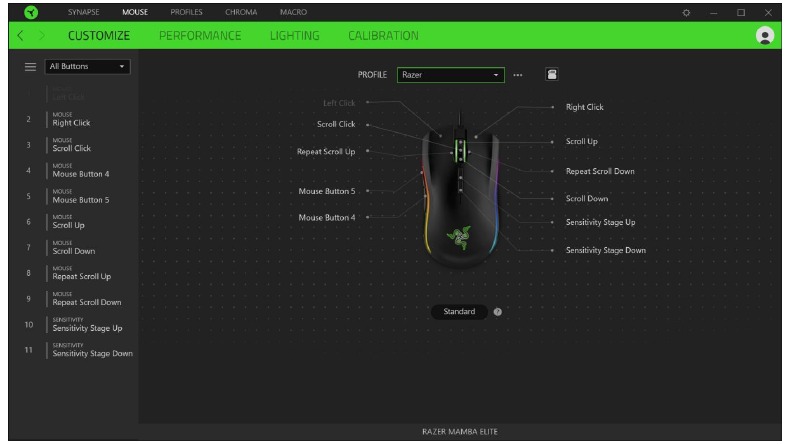The image size is (788, 444).
Task: Go forward with the right arrow
Action: [42, 35]
